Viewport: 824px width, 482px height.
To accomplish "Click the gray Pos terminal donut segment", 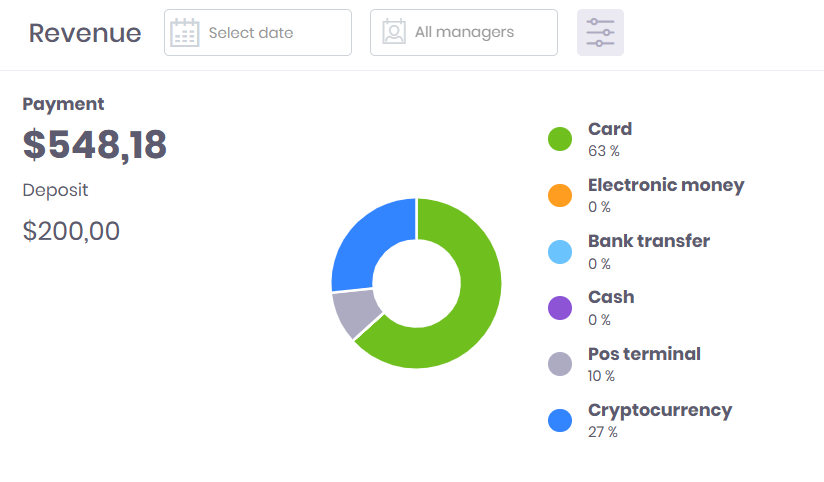I will (x=354, y=311).
